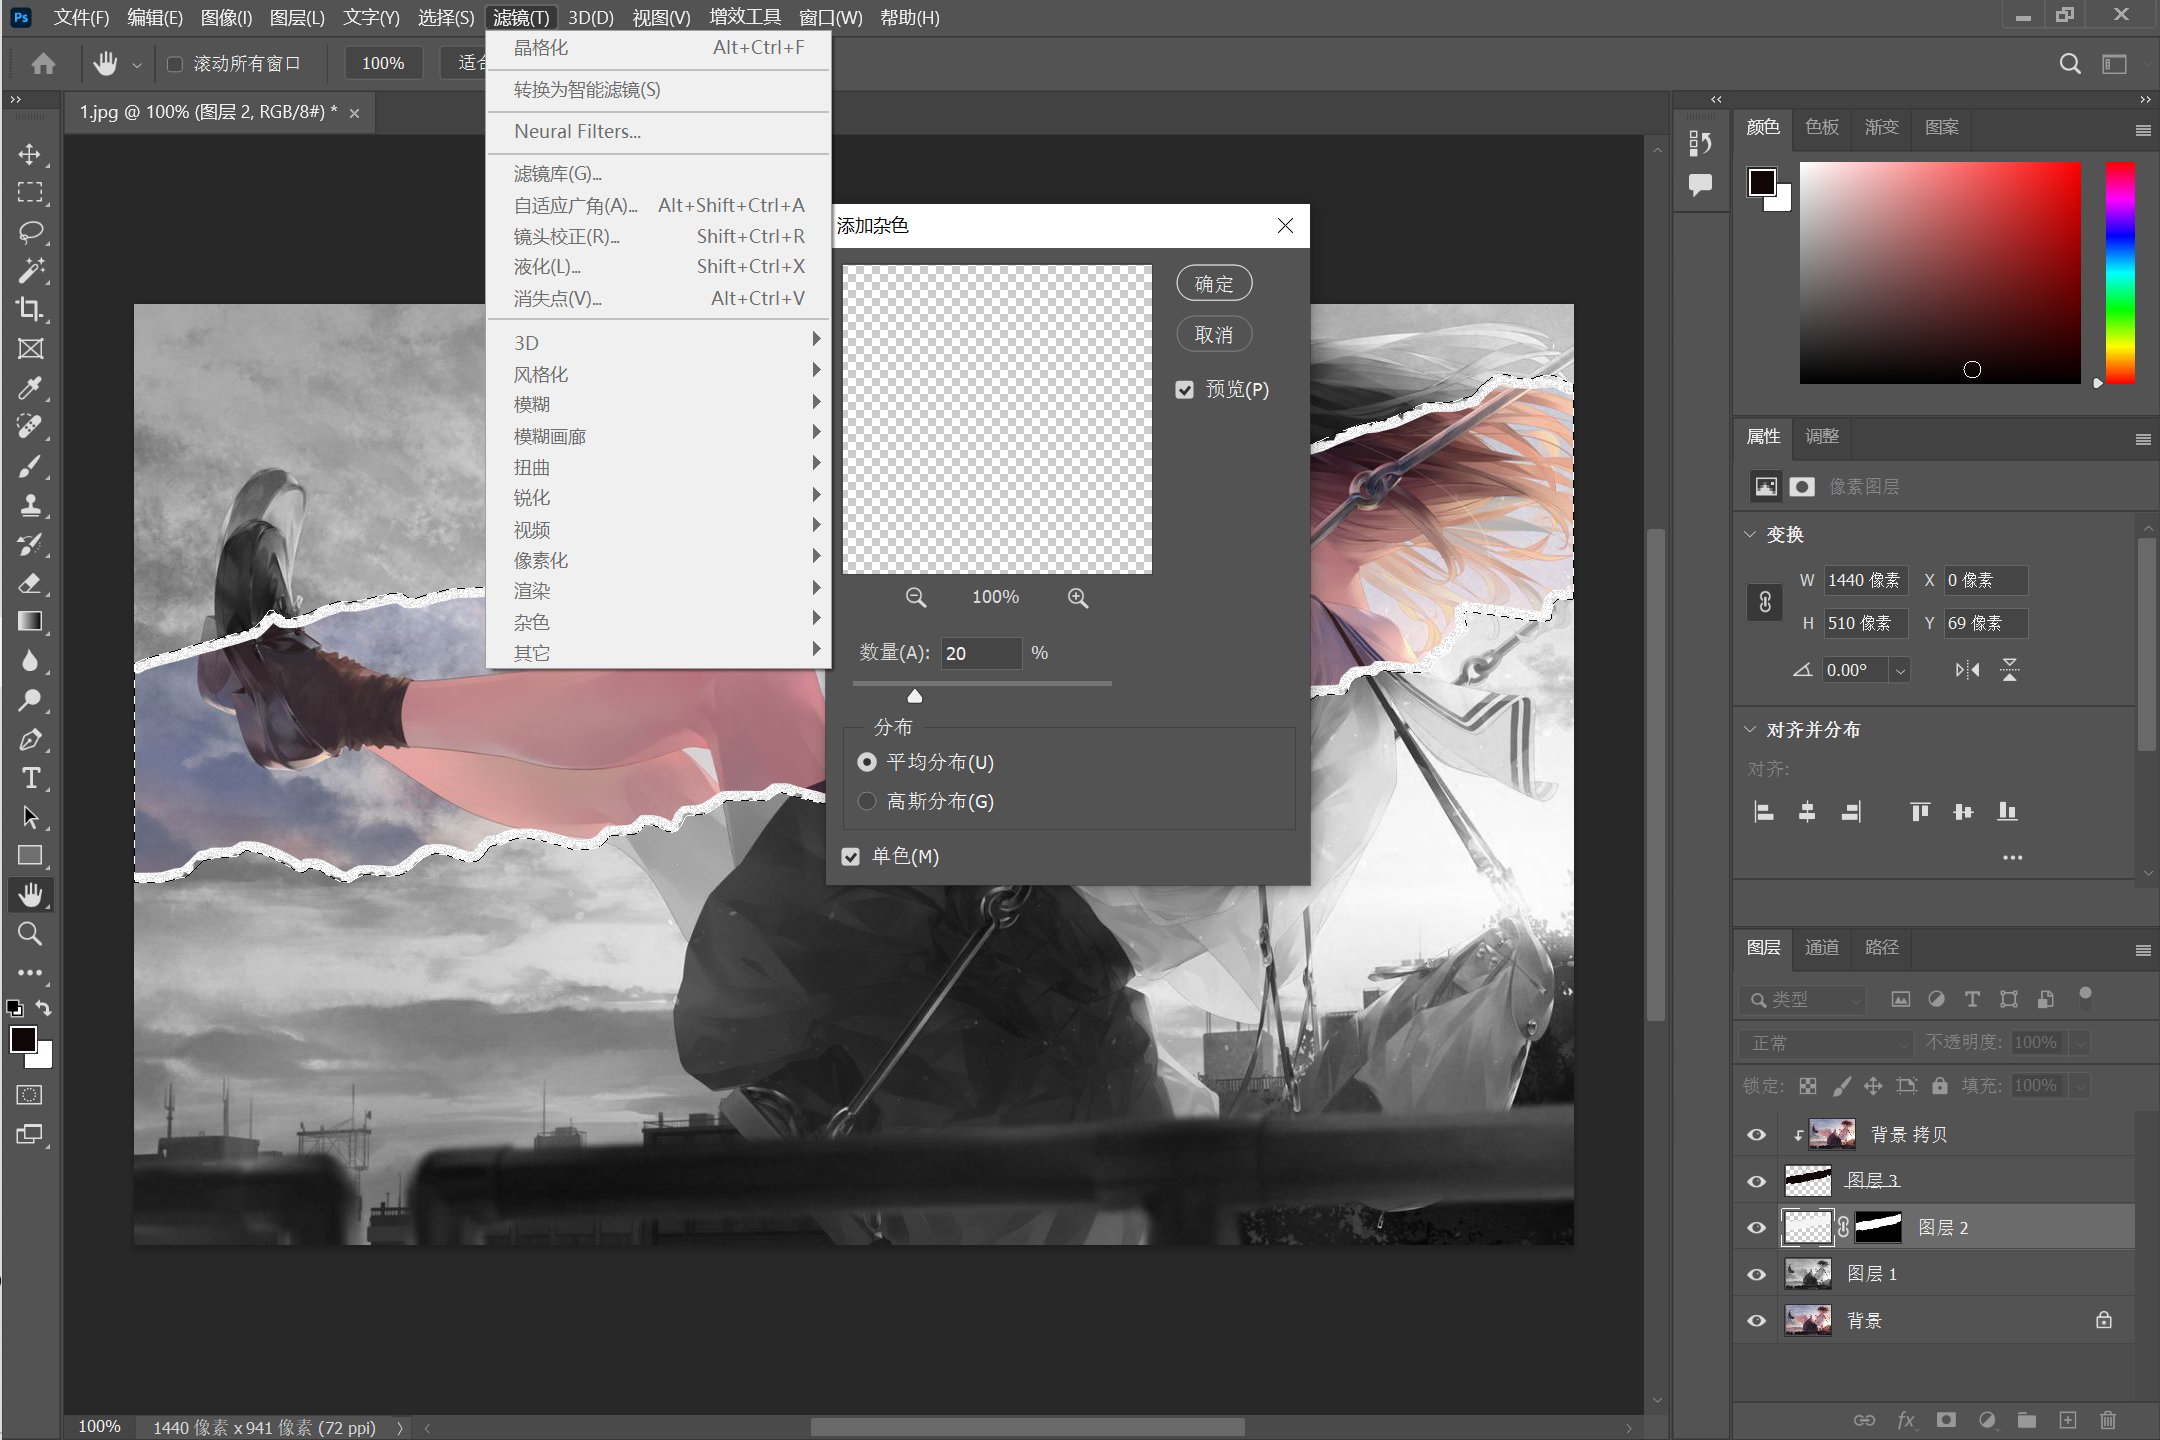Click flip horizontal icon in properties
Viewport: 2160px width, 1440px height.
pyautogui.click(x=1966, y=670)
